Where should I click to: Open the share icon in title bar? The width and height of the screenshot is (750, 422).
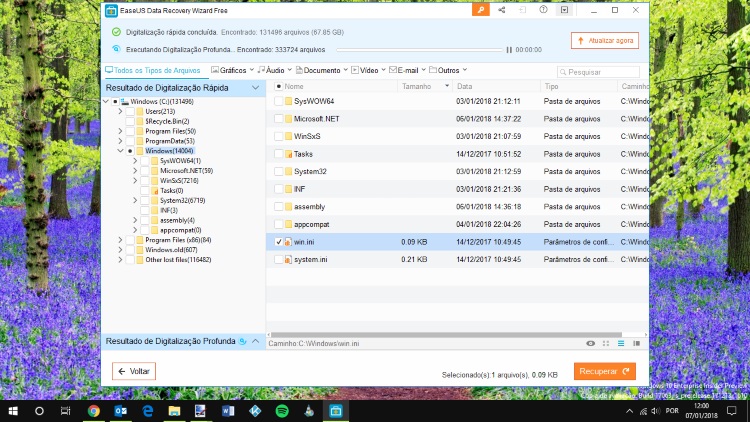501,10
